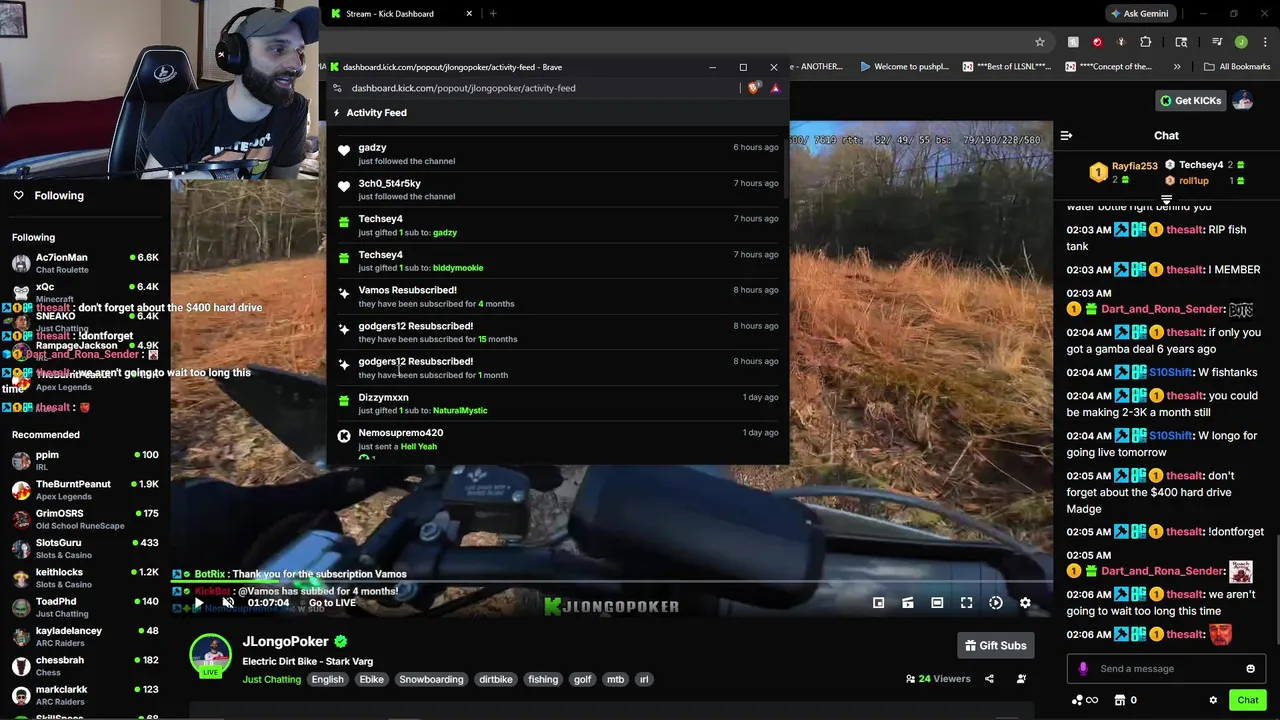Image resolution: width=1280 pixels, height=720 pixels.
Task: Select the Ebike tag
Action: pyautogui.click(x=371, y=679)
